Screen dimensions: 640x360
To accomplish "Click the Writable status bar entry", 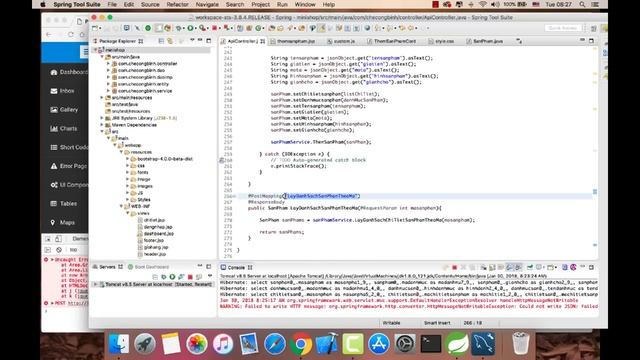I will pos(391,323).
